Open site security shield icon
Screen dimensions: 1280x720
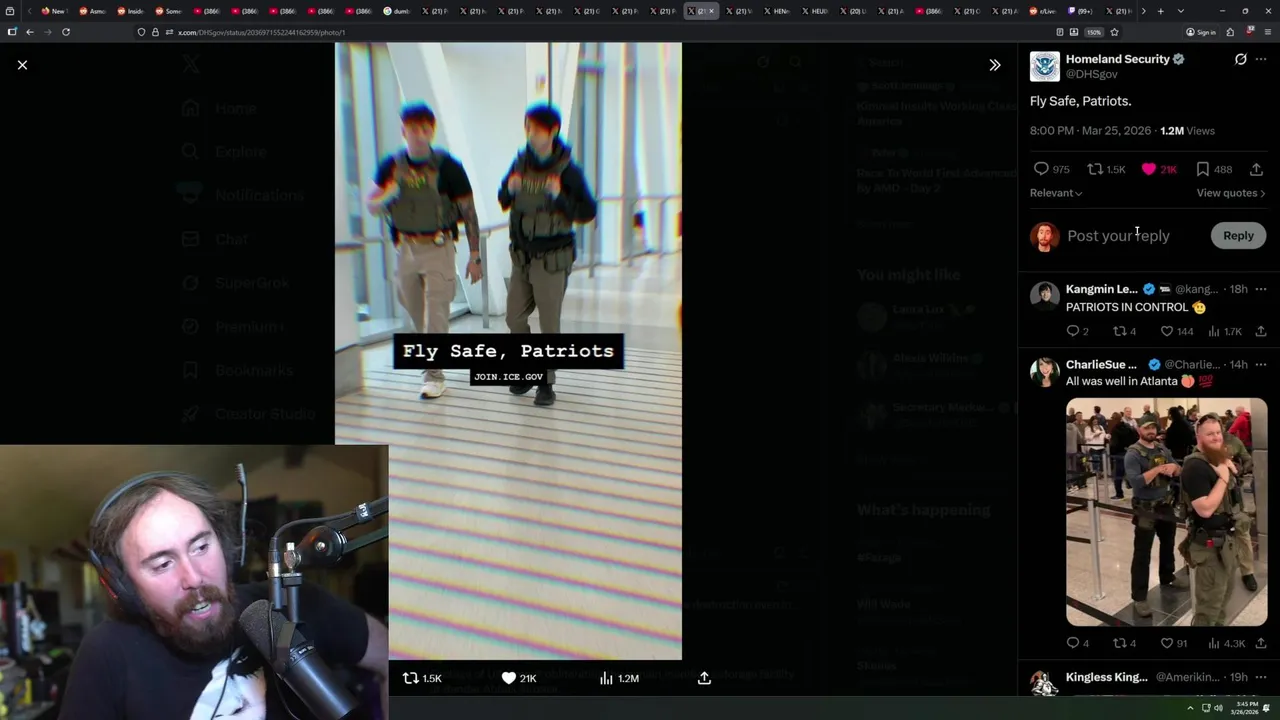click(x=141, y=32)
